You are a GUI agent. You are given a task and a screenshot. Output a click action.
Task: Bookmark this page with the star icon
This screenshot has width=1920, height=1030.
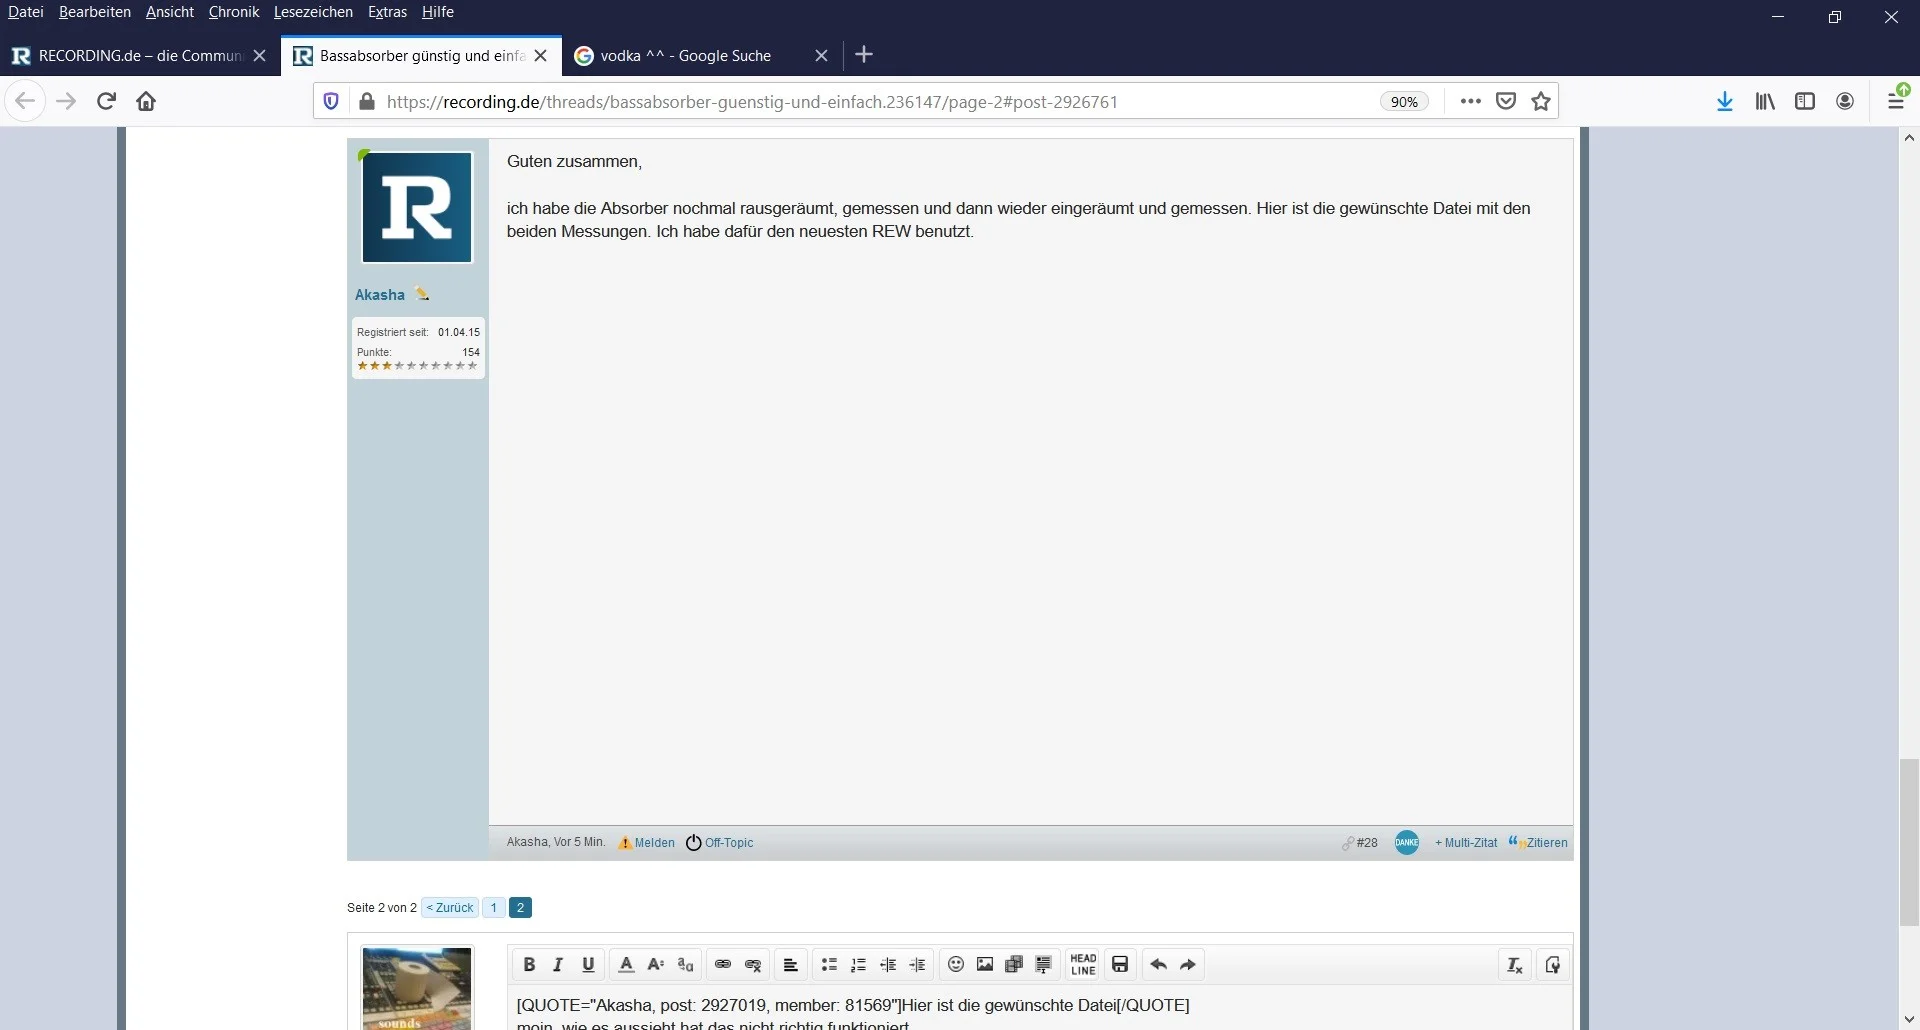[x=1541, y=101]
